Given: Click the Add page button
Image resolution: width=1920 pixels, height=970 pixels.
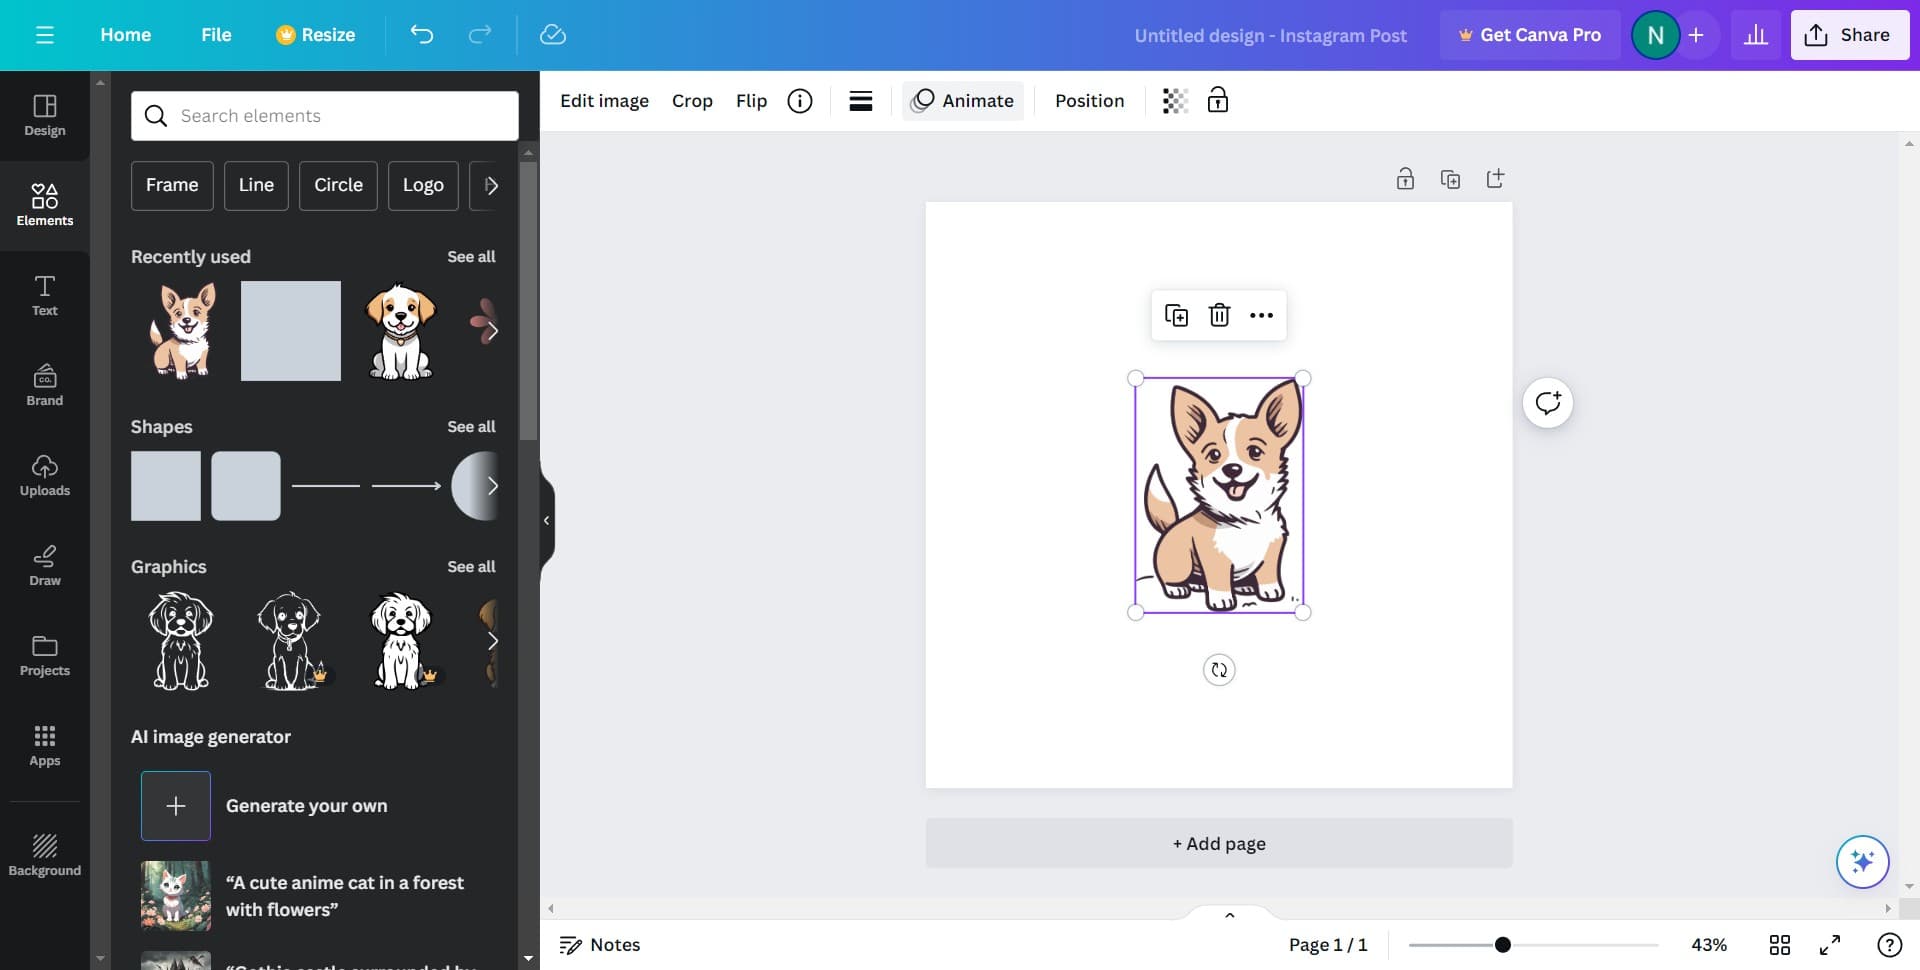Looking at the screenshot, I should point(1218,843).
